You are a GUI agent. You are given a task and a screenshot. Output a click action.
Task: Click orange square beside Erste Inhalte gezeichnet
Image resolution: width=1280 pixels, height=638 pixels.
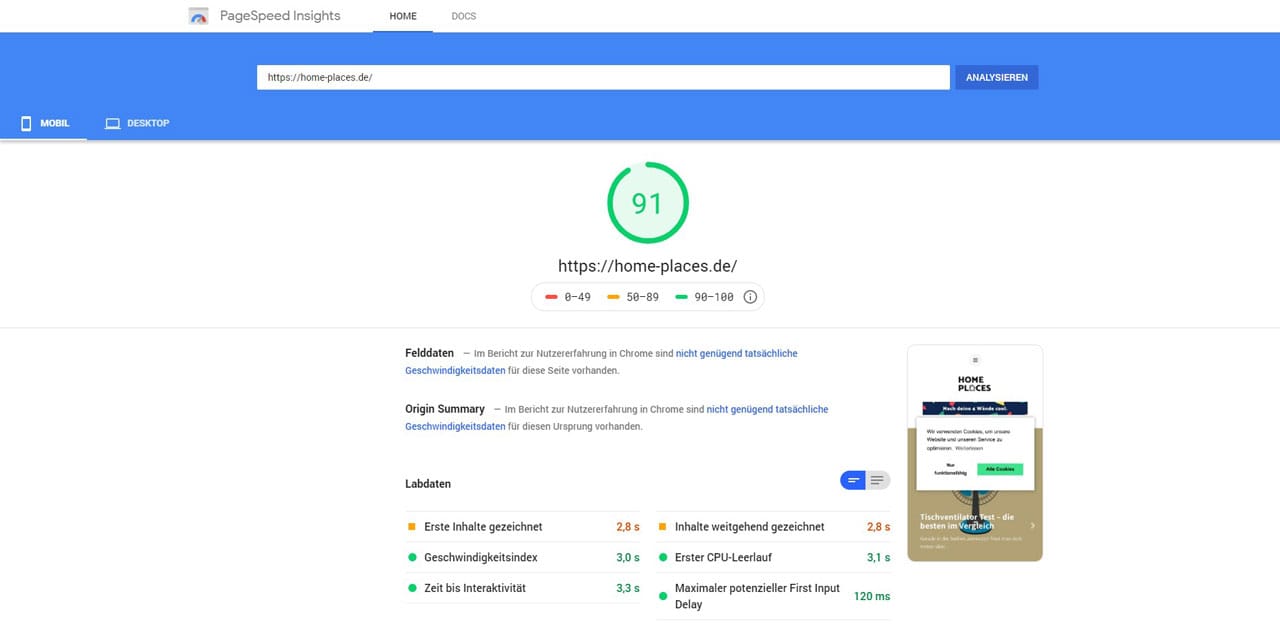click(x=412, y=526)
